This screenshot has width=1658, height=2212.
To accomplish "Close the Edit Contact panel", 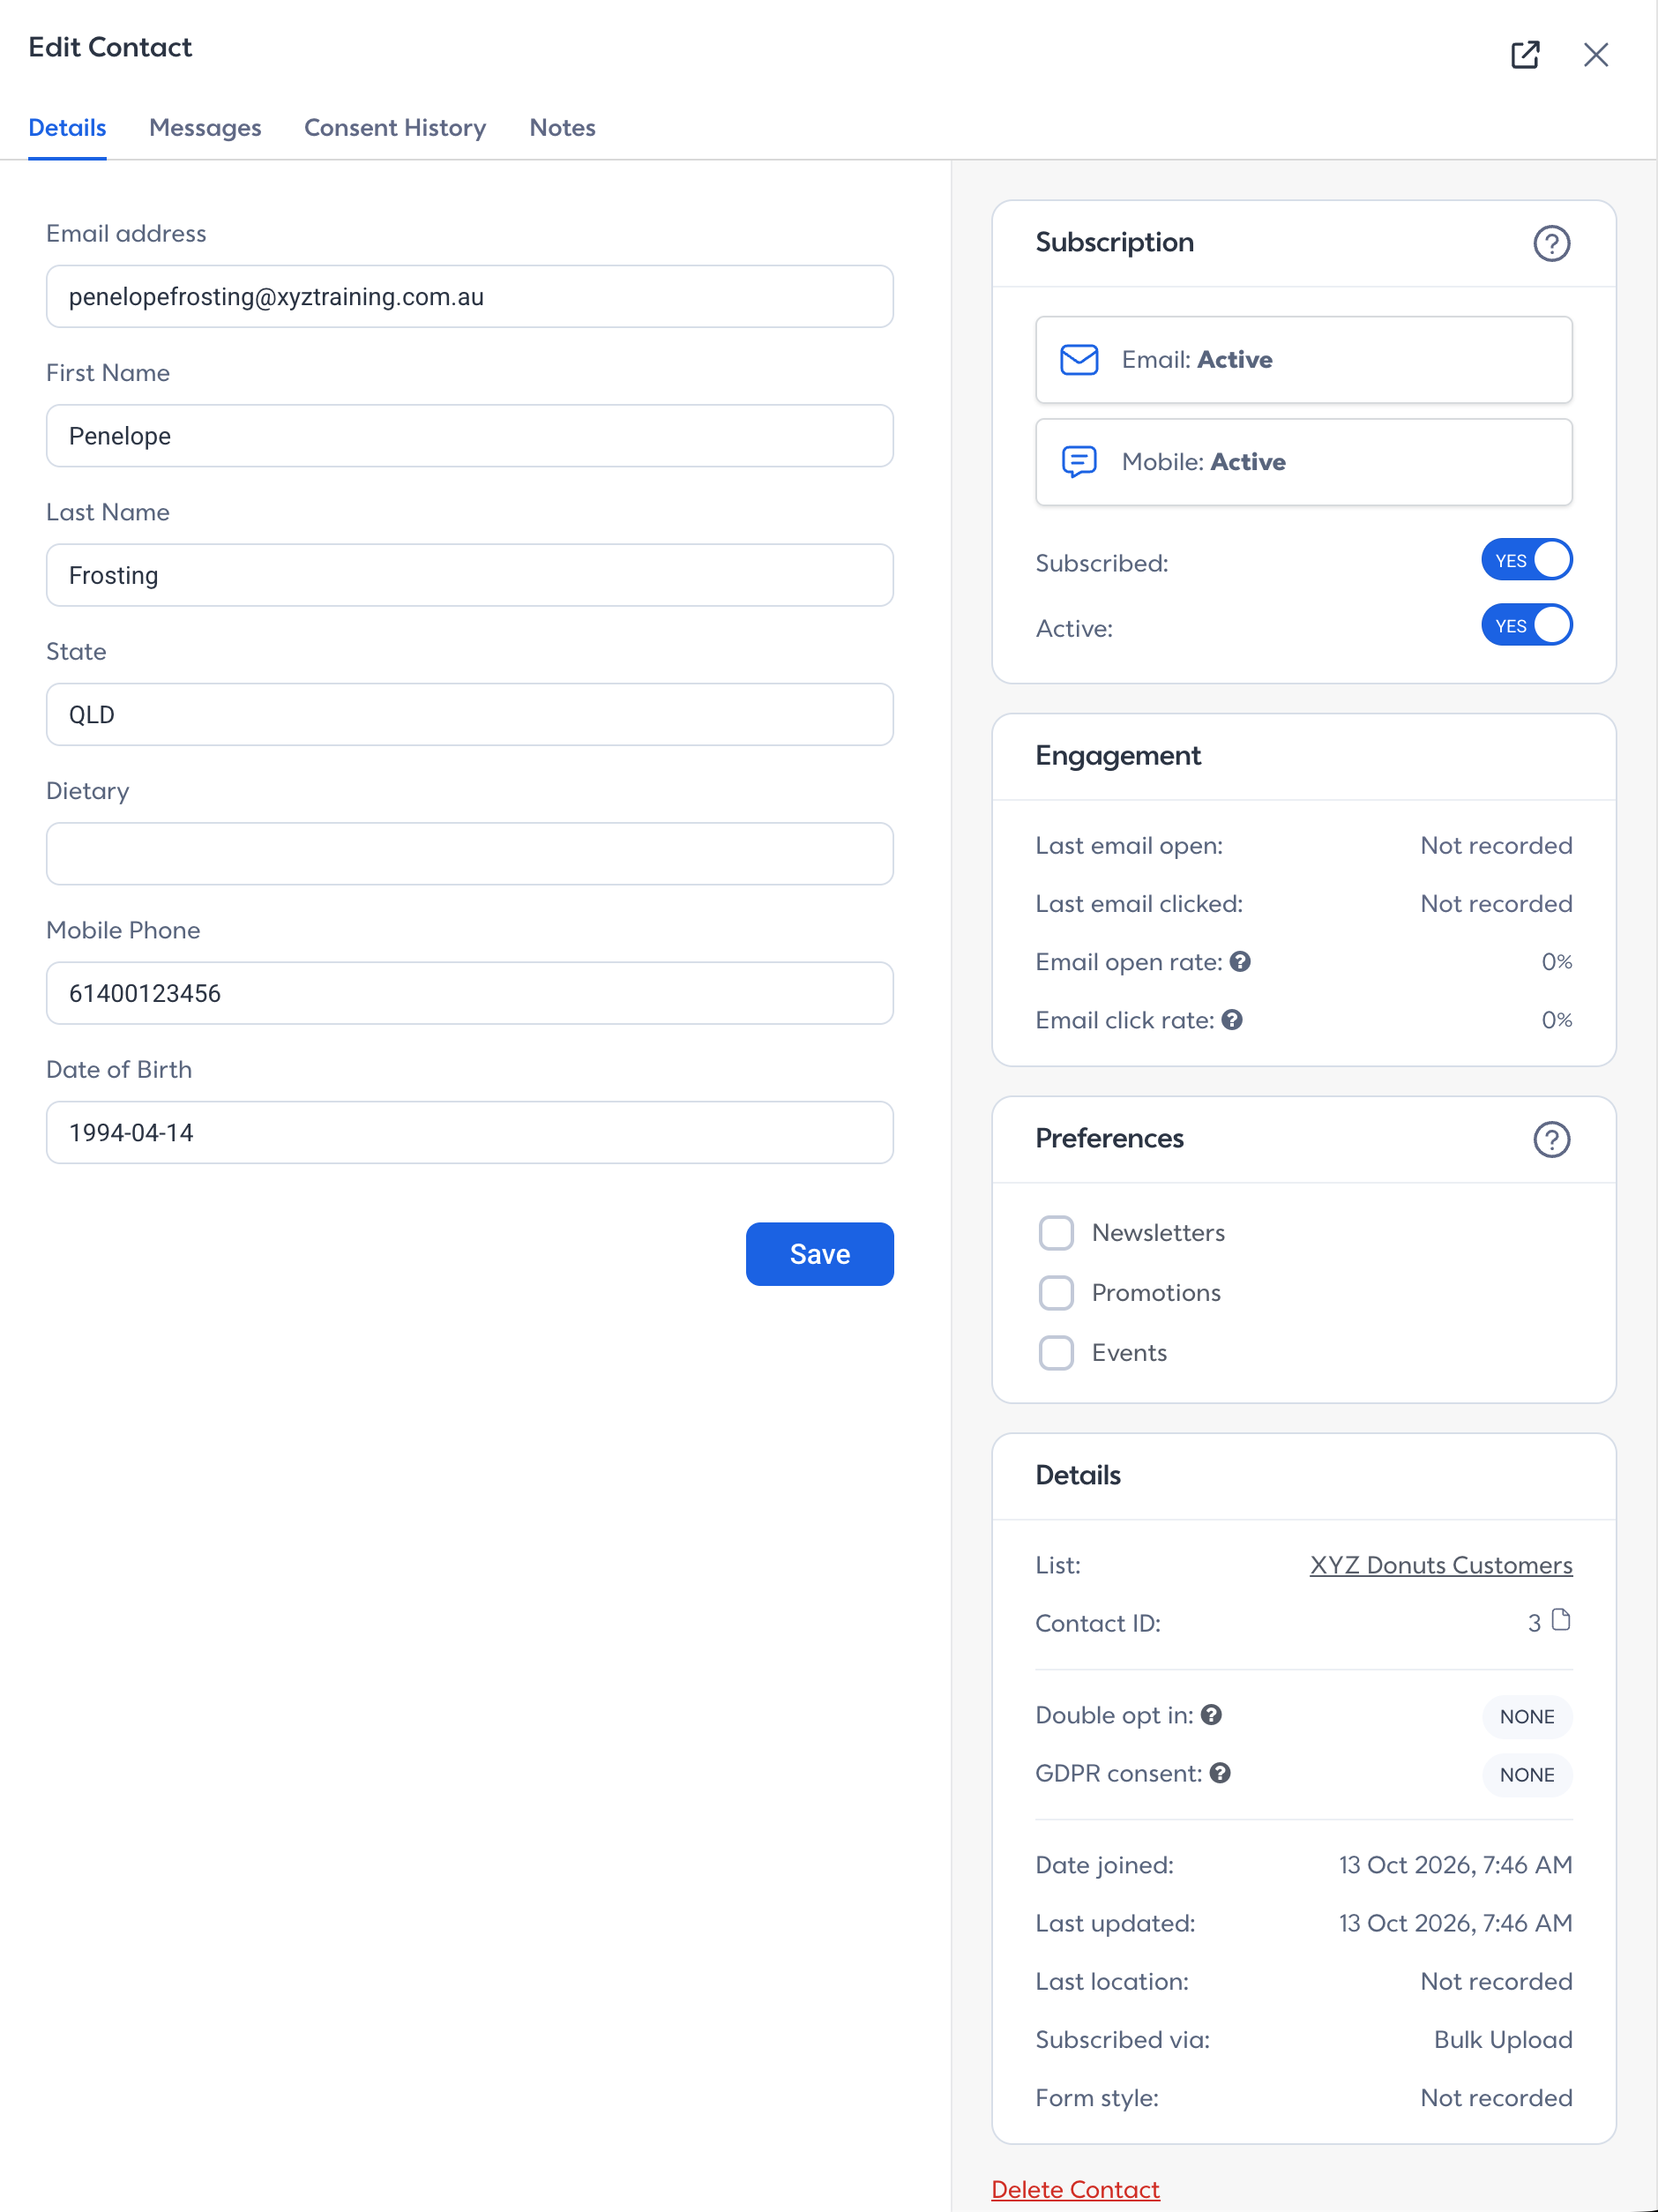I will [1595, 55].
